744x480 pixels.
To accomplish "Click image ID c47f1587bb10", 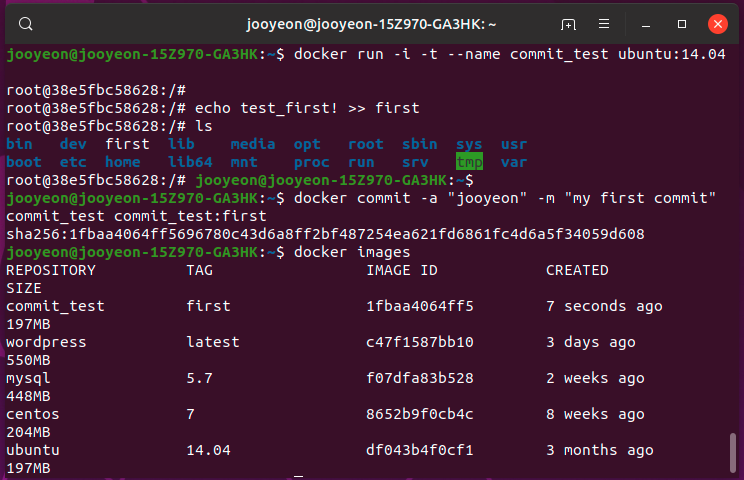I will pyautogui.click(x=419, y=342).
